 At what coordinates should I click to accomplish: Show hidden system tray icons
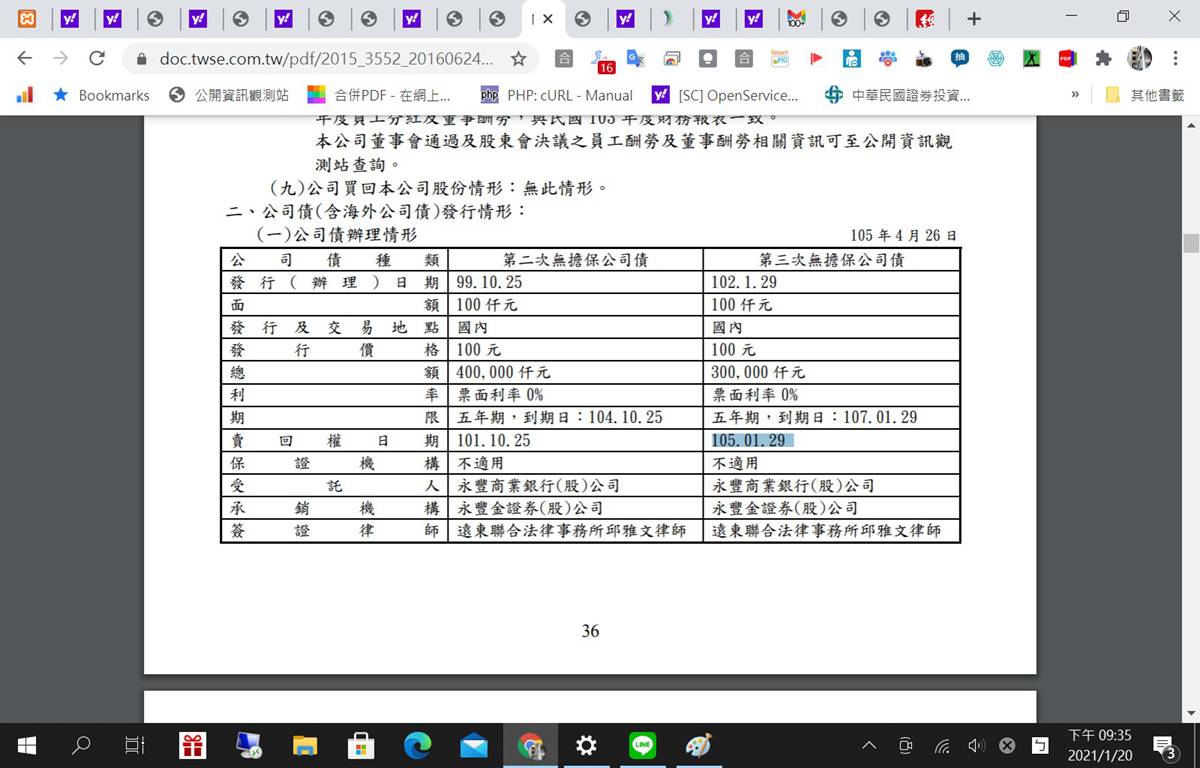869,745
